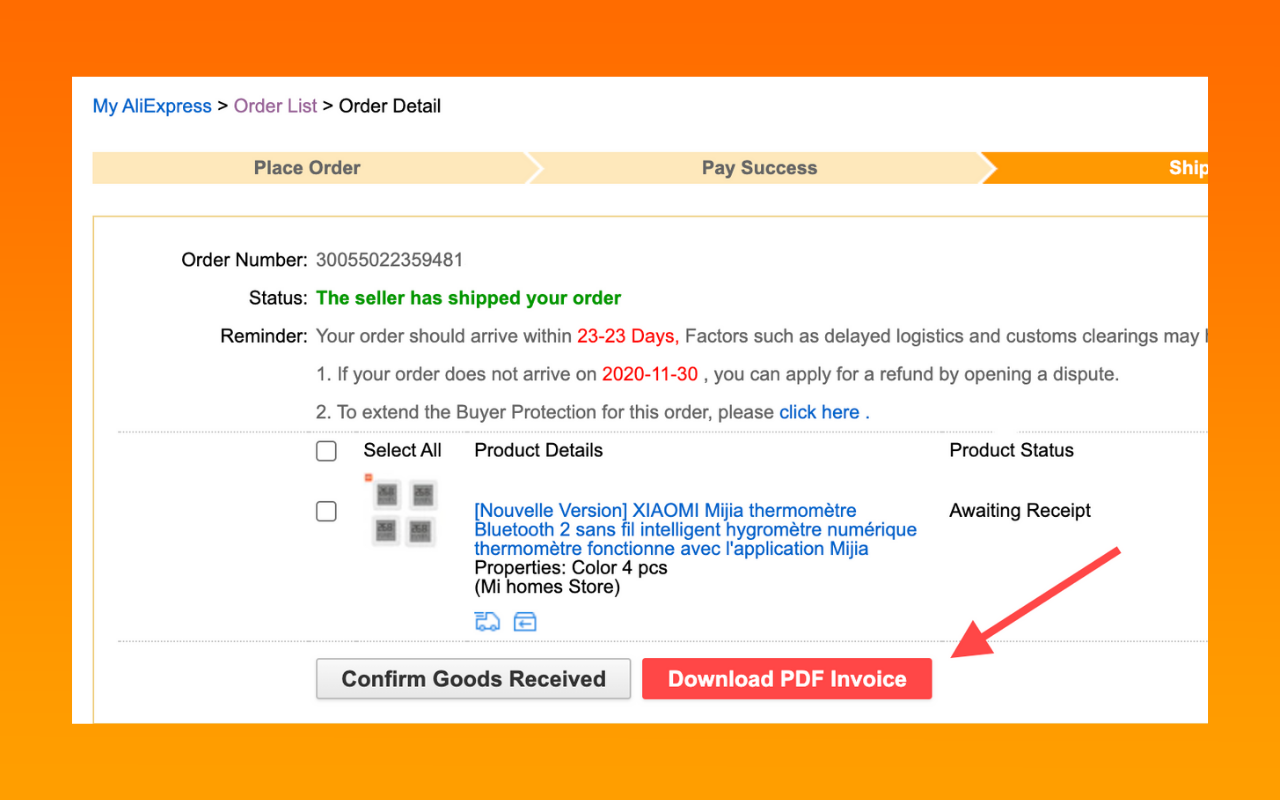Screen dimensions: 1280x800
Task: Click the Download PDF Invoice button
Action: point(786,678)
